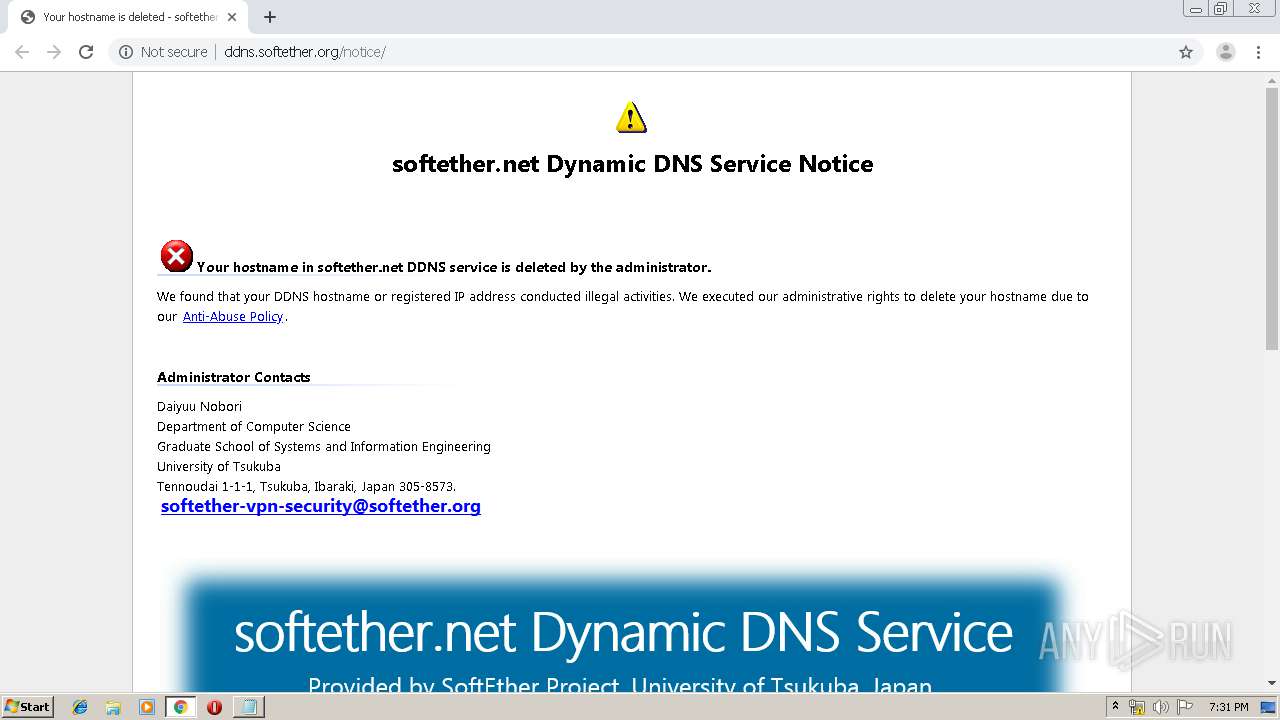Click the softether.net Dynamic DNS Service banner
1280x720 pixels.
623,634
